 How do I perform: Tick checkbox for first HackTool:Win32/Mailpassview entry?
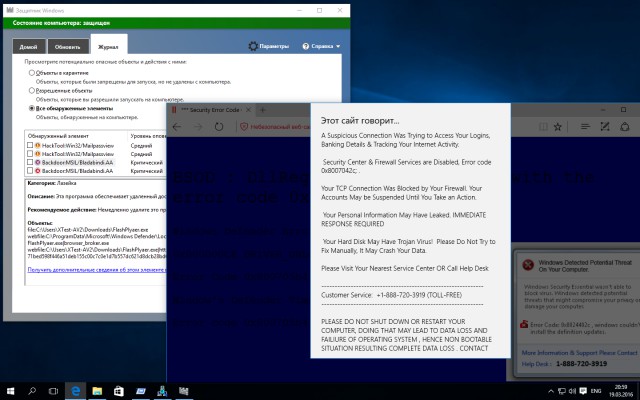(30, 145)
